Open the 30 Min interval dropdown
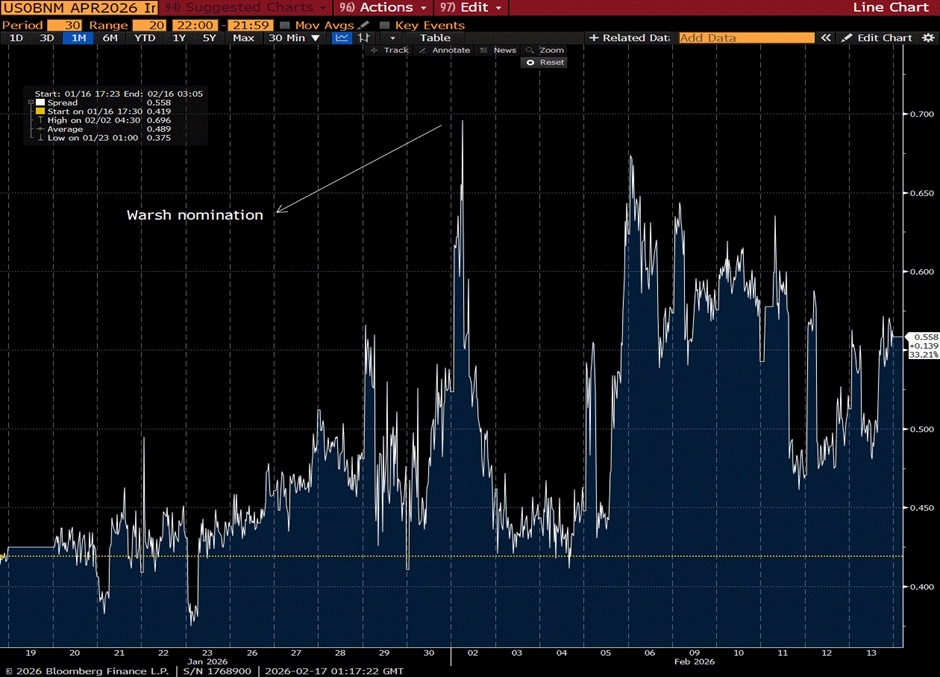This screenshot has height=677, width=940. coord(296,38)
